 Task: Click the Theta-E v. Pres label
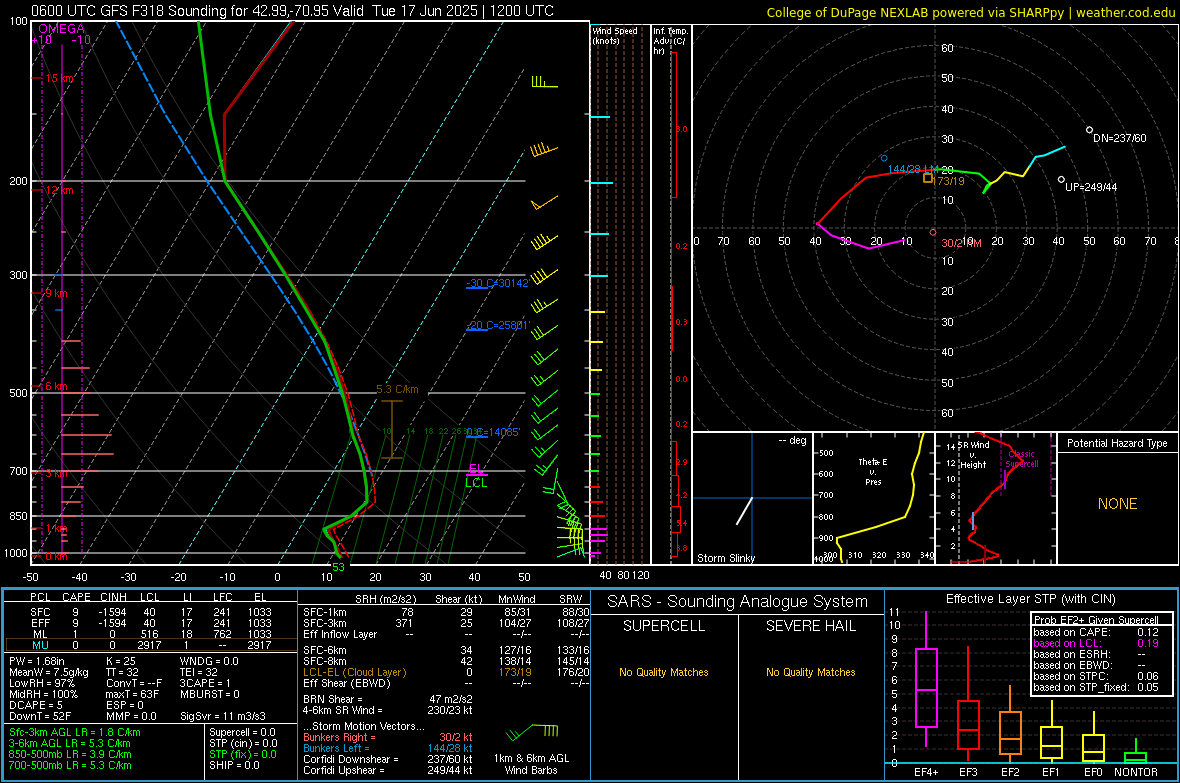point(873,471)
